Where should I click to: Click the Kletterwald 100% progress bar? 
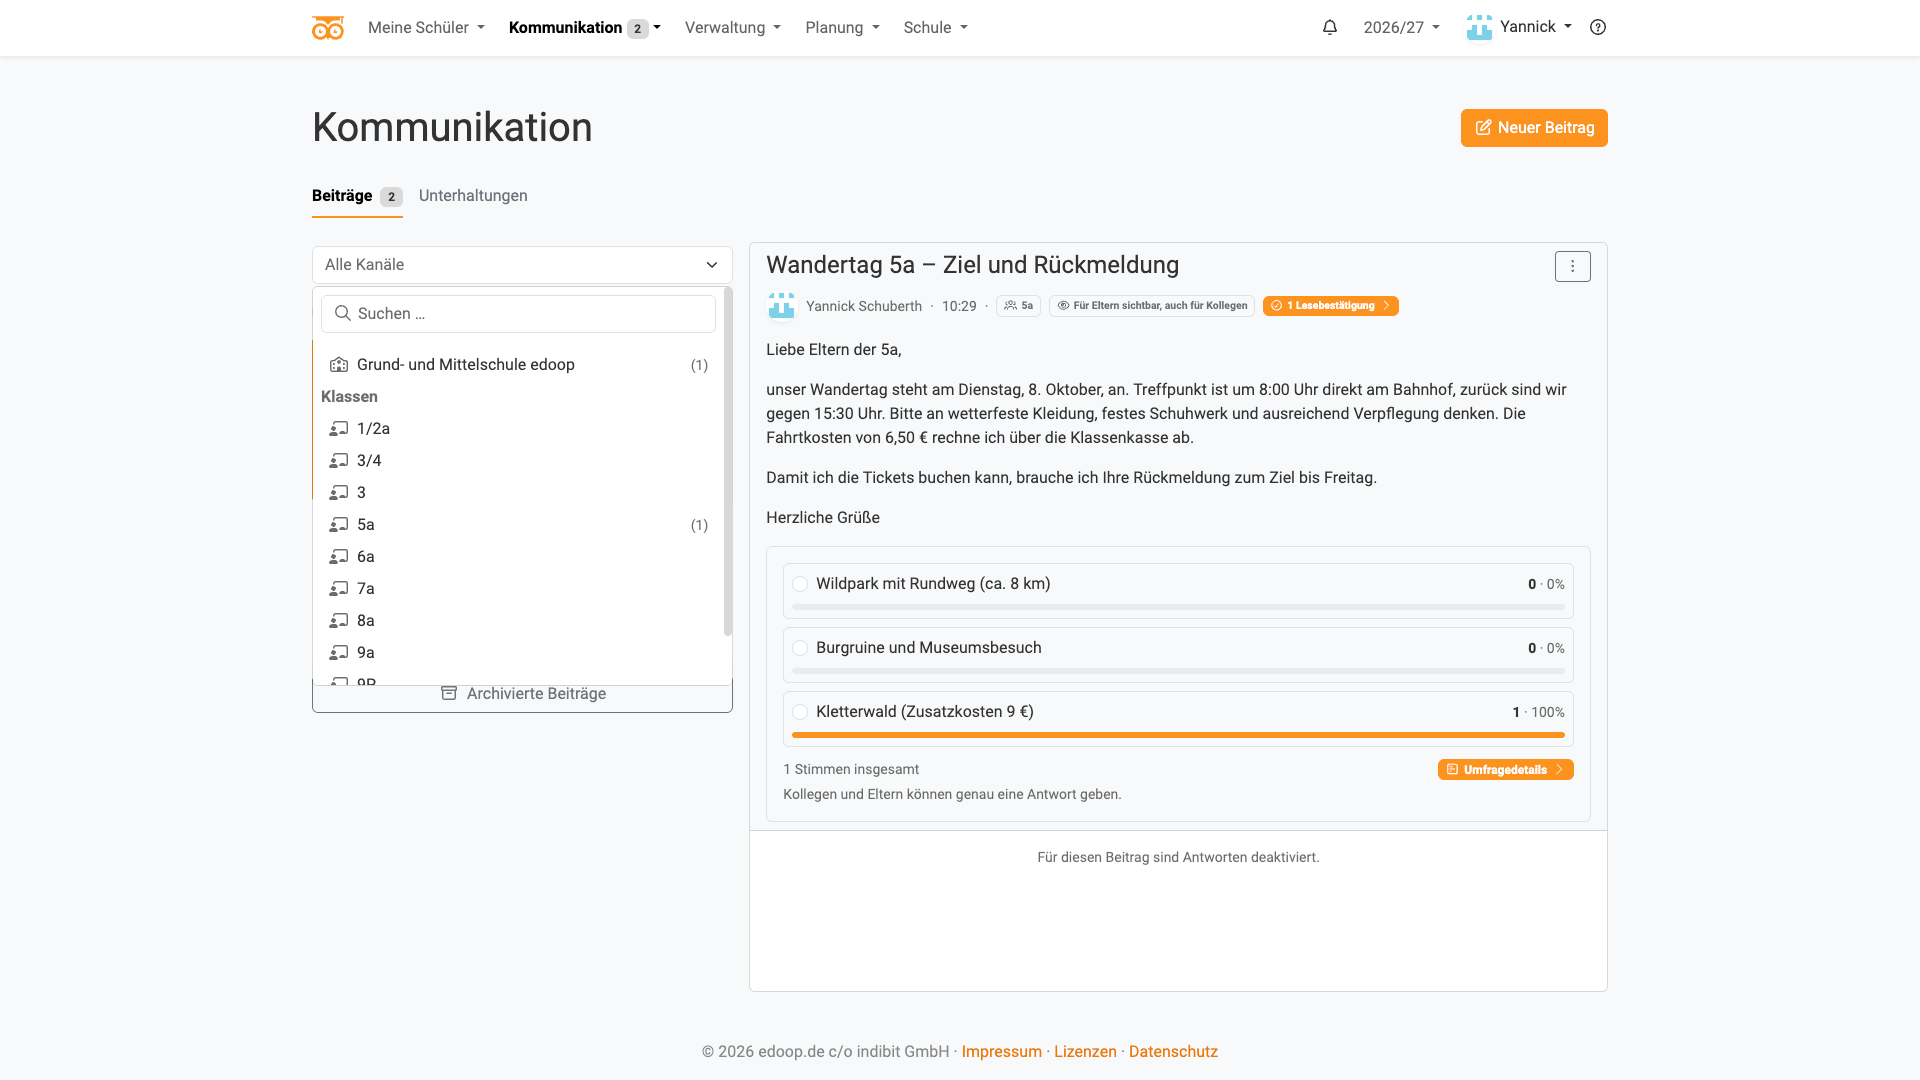click(1178, 735)
